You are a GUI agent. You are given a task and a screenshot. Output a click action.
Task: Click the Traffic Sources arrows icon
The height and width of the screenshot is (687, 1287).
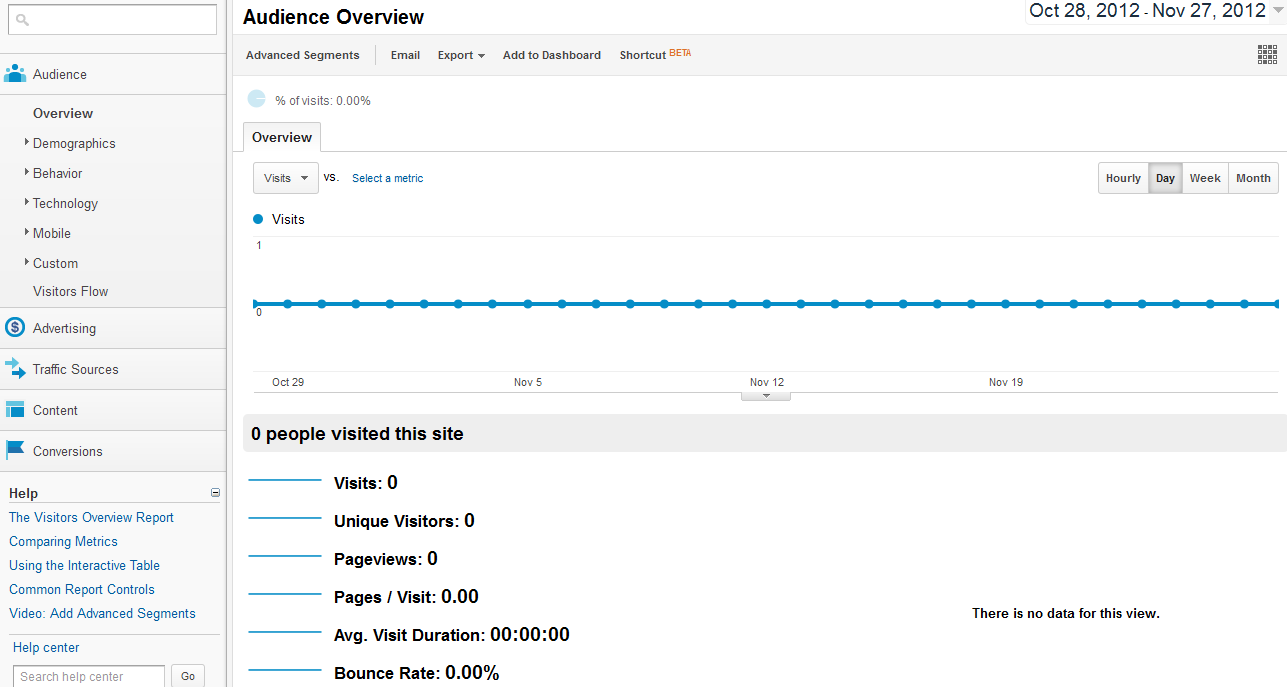click(15, 369)
